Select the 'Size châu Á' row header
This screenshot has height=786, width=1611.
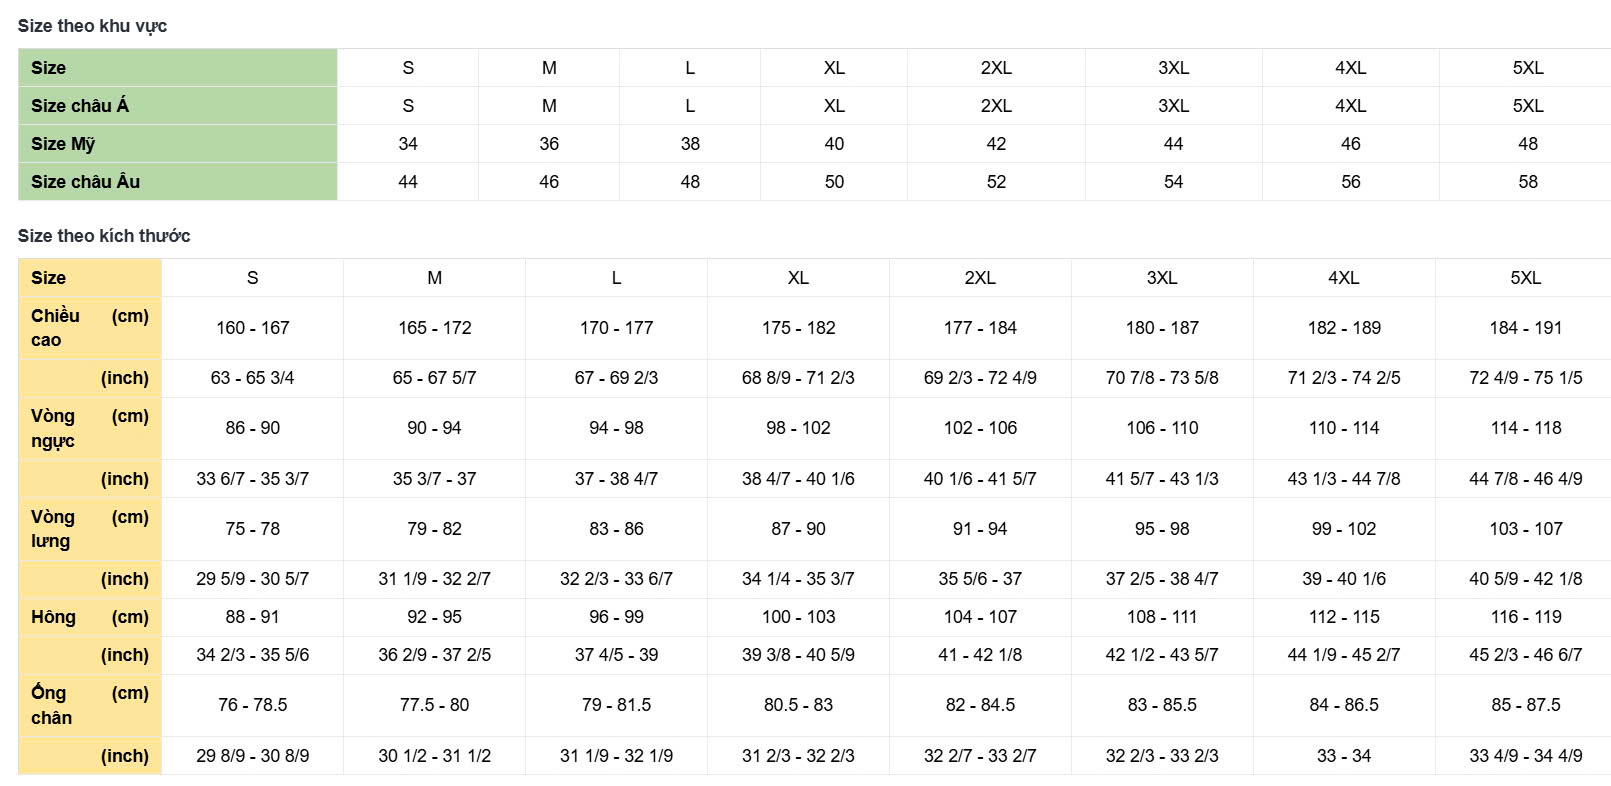click(80, 106)
